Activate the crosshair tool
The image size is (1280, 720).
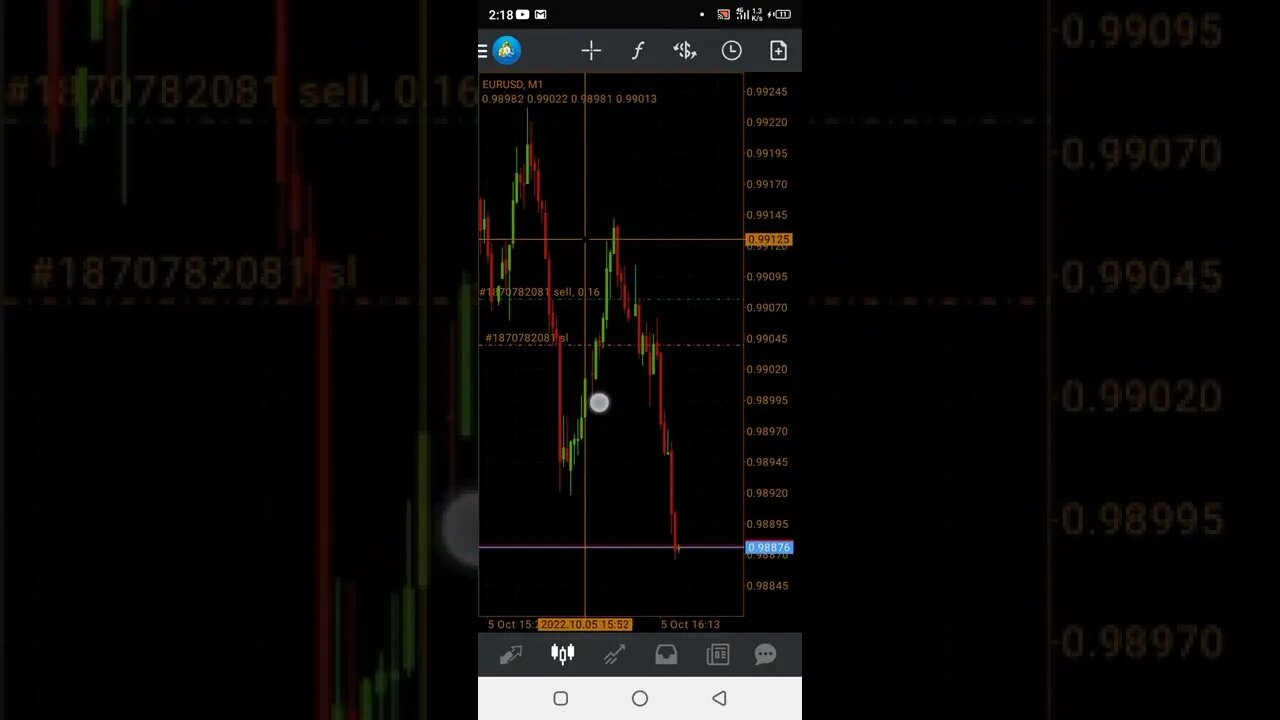(x=591, y=51)
